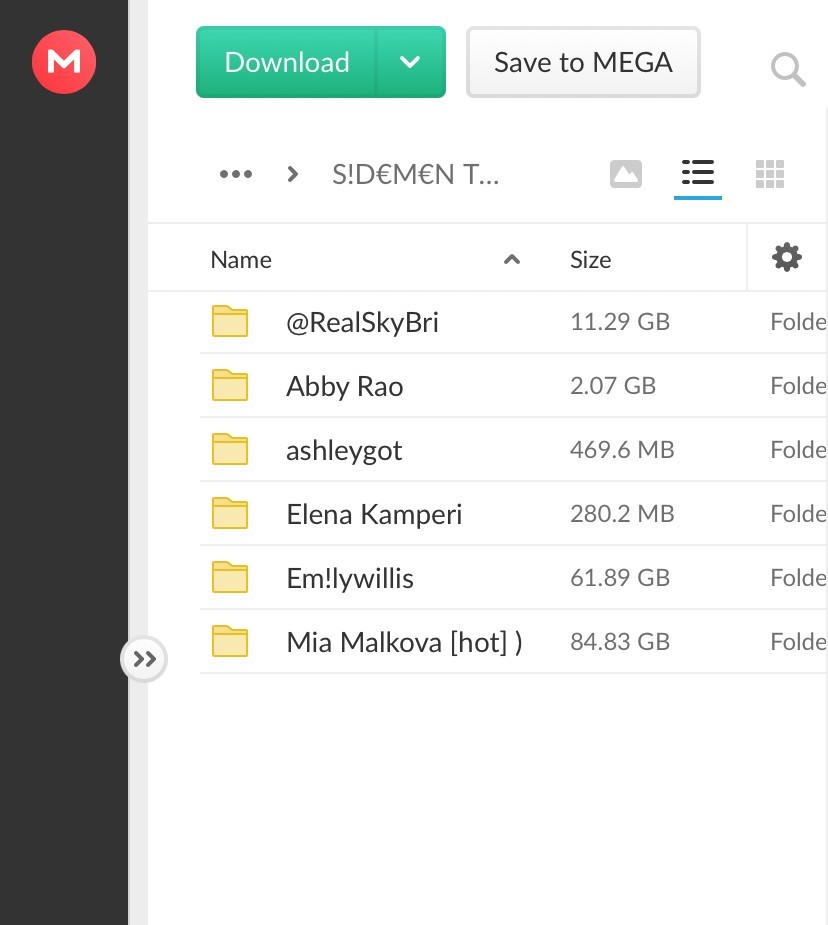The height and width of the screenshot is (925, 828).
Task: Click the breadcrumb chevron arrow
Action: pyautogui.click(x=293, y=174)
